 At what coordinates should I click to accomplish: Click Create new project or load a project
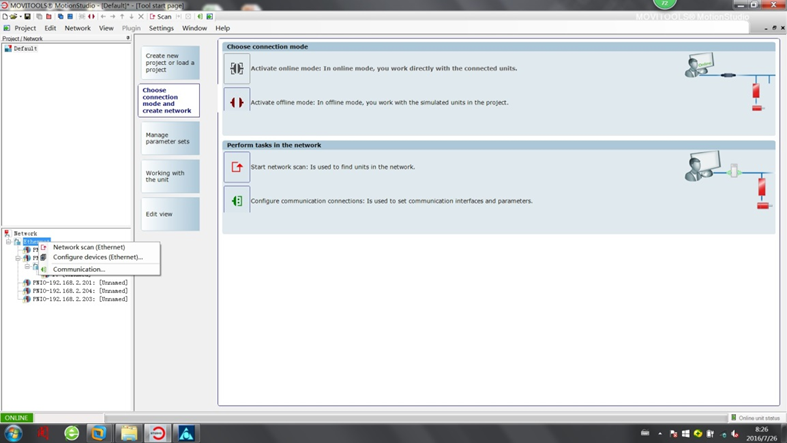pos(169,63)
